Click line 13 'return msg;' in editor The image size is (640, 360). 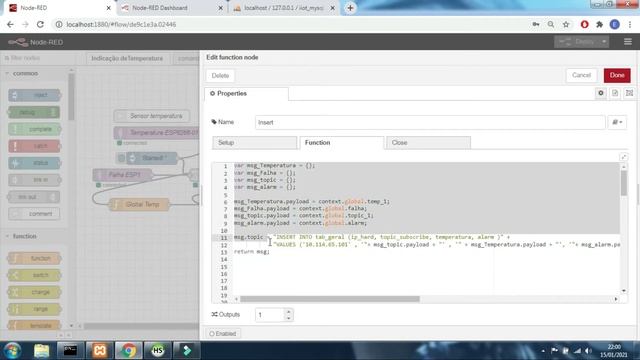[x=251, y=252]
